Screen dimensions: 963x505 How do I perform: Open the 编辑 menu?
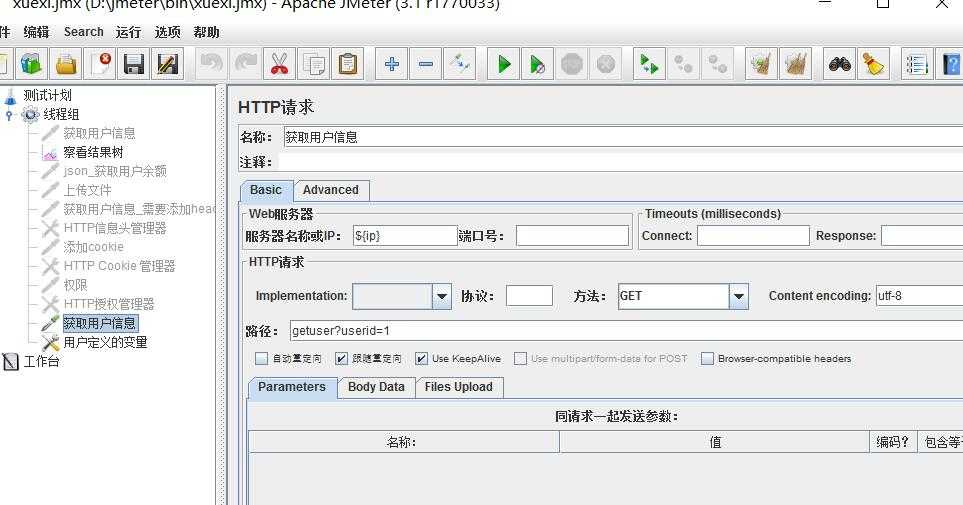click(x=36, y=32)
